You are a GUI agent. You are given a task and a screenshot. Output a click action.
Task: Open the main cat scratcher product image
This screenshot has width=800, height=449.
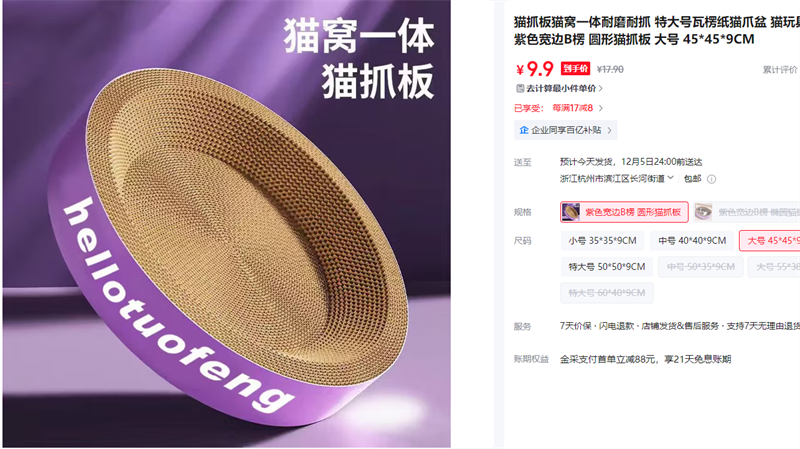(x=227, y=224)
